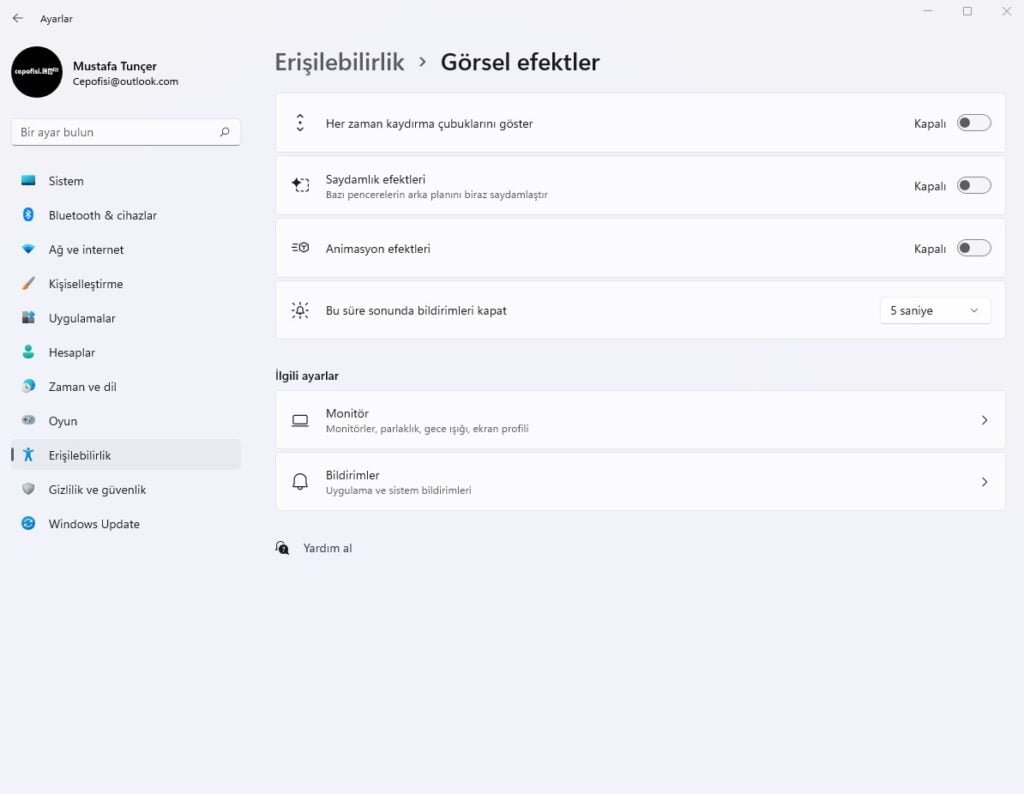Click the back arrow icon next to Ayarlar

[x=18, y=18]
